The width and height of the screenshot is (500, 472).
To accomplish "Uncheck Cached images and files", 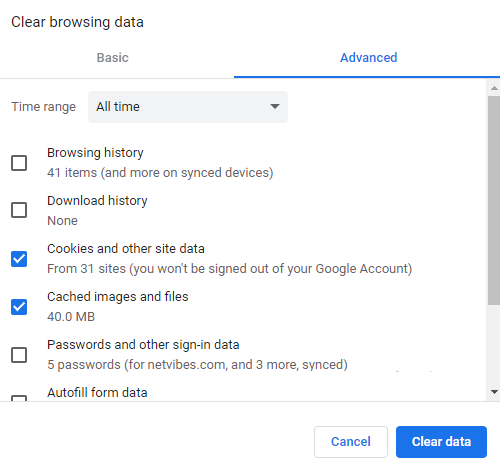I will click(x=19, y=307).
